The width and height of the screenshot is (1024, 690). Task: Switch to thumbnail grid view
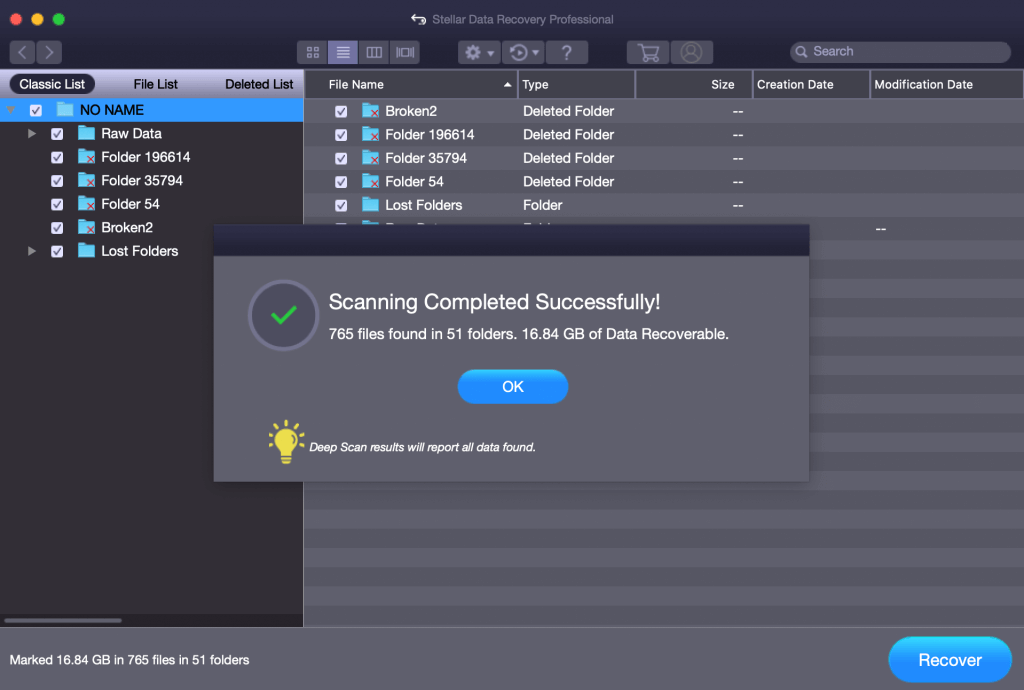(x=312, y=52)
